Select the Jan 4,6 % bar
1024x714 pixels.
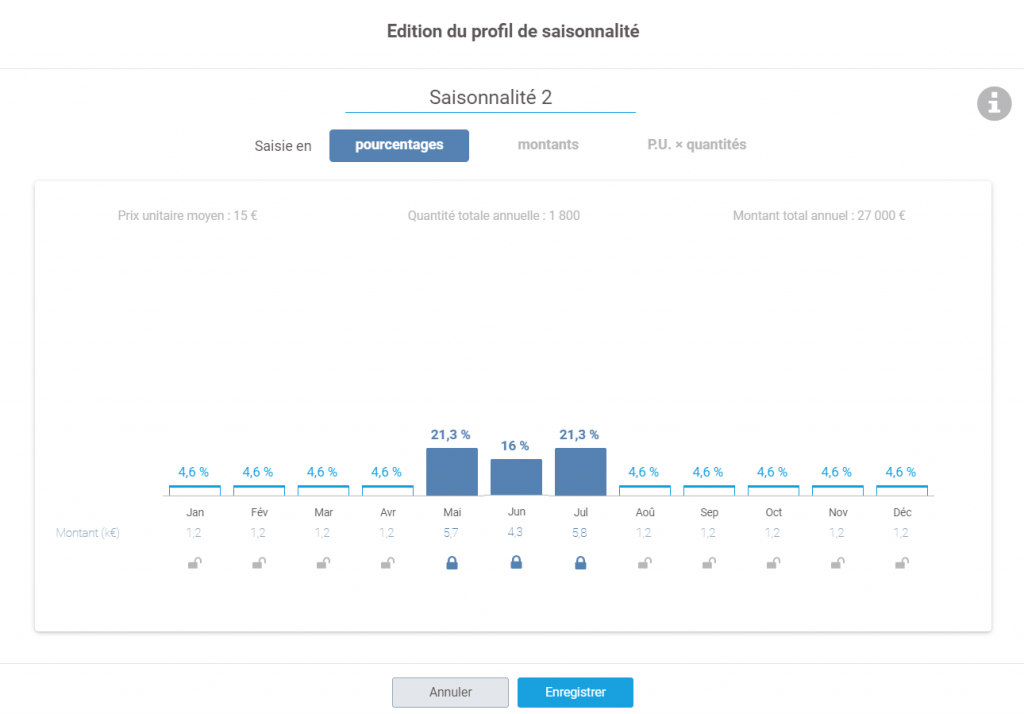(x=195, y=490)
